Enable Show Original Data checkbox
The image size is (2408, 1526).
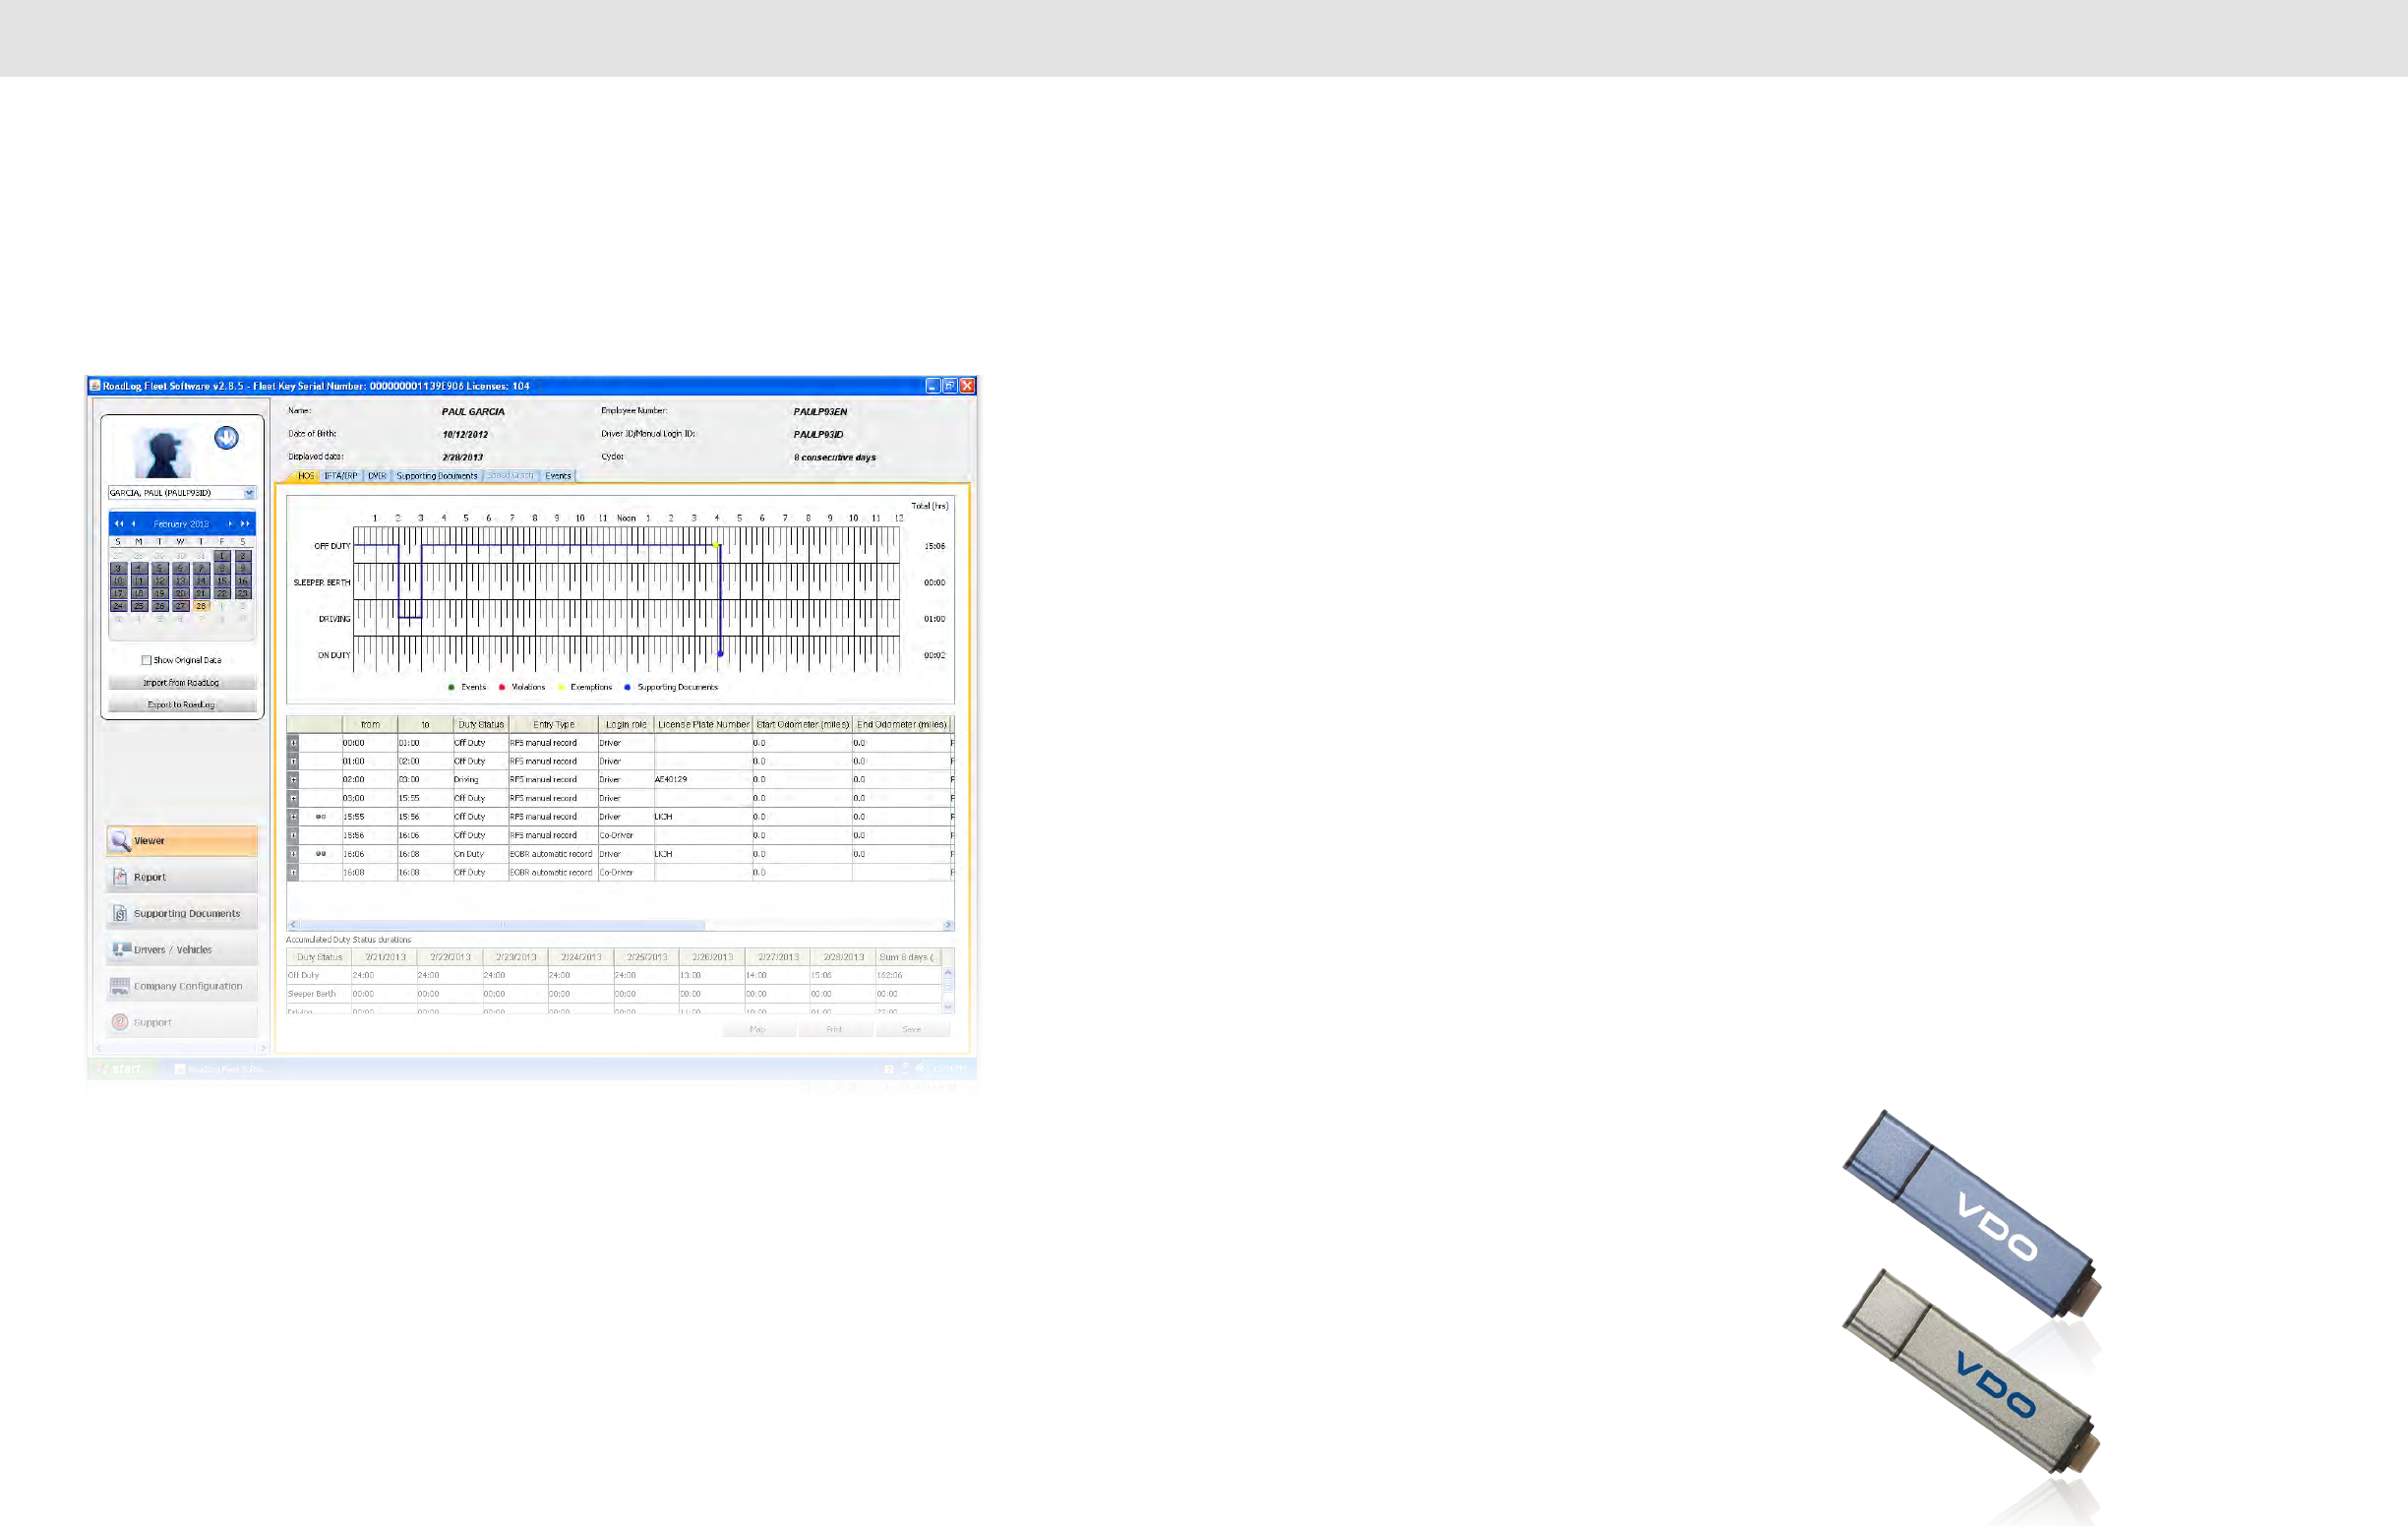point(147,660)
